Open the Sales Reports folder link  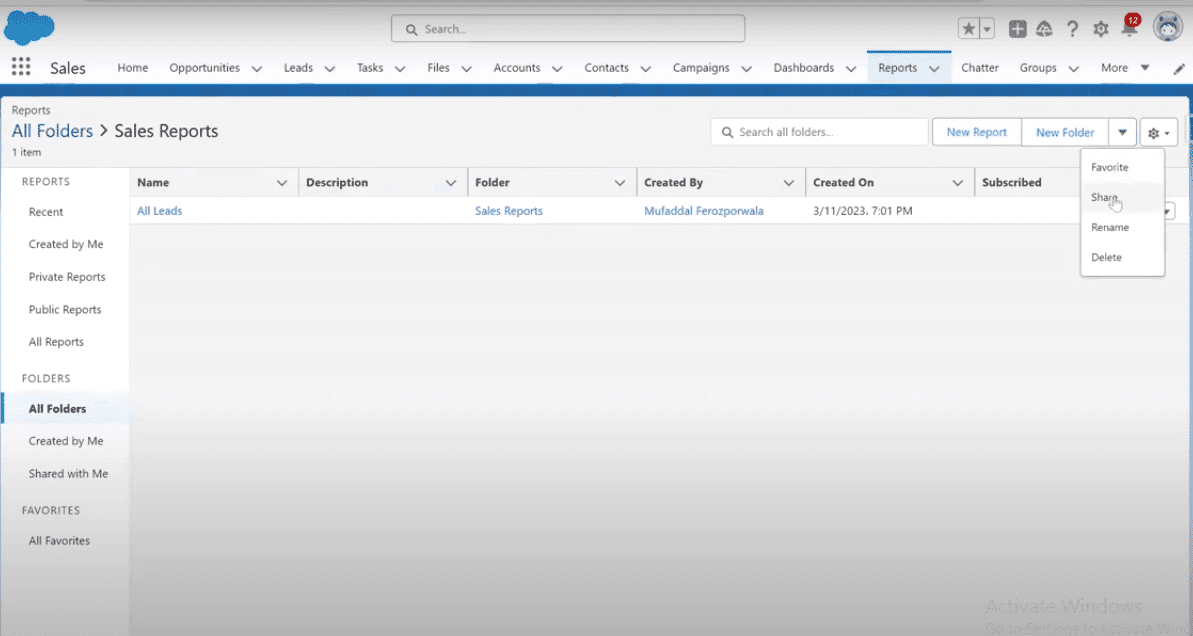(x=508, y=211)
